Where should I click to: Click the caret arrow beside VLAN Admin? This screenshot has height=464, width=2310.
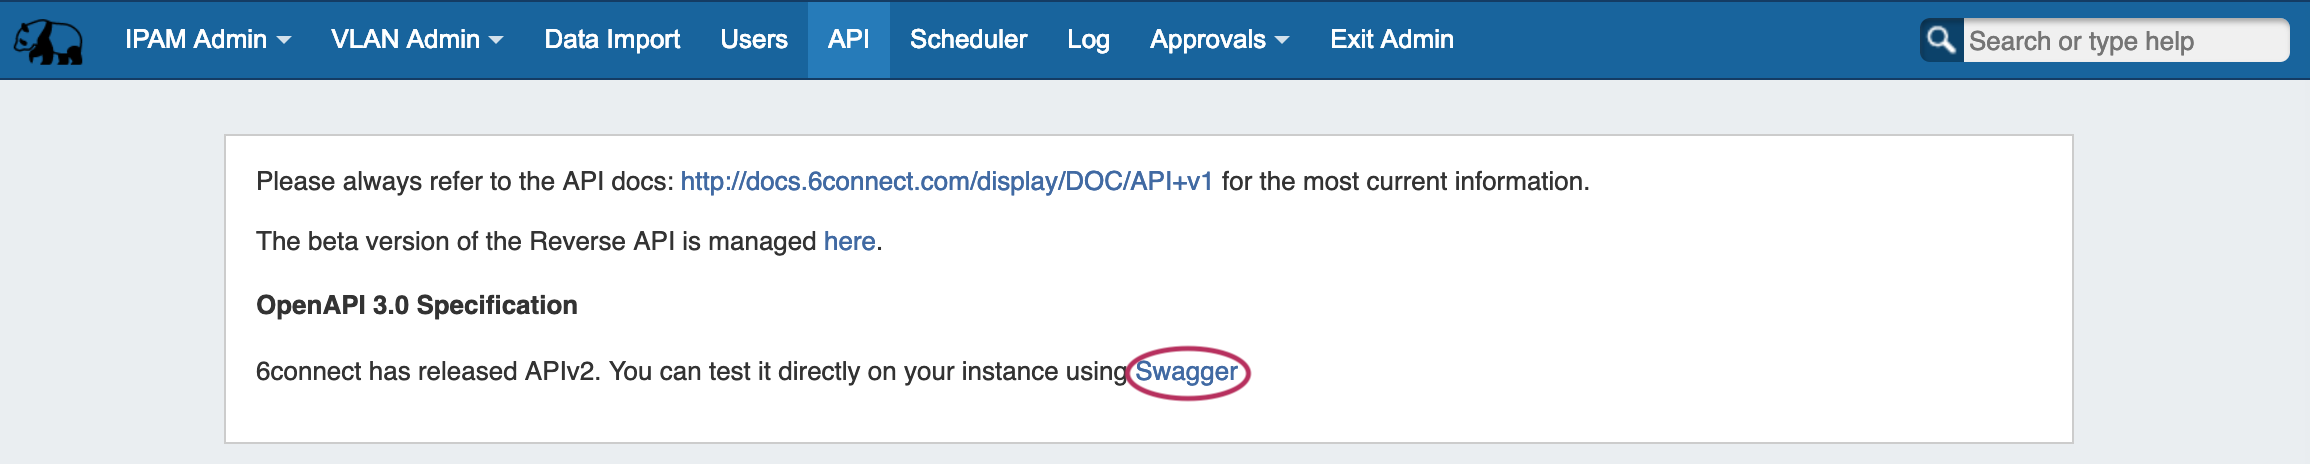click(496, 41)
